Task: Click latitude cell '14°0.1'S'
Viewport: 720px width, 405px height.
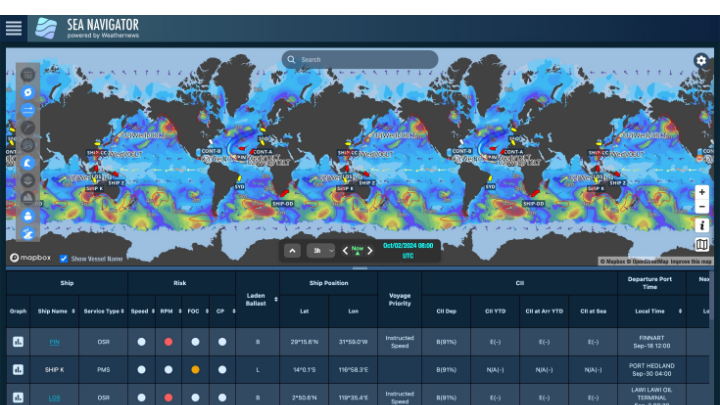Action: pos(304,370)
